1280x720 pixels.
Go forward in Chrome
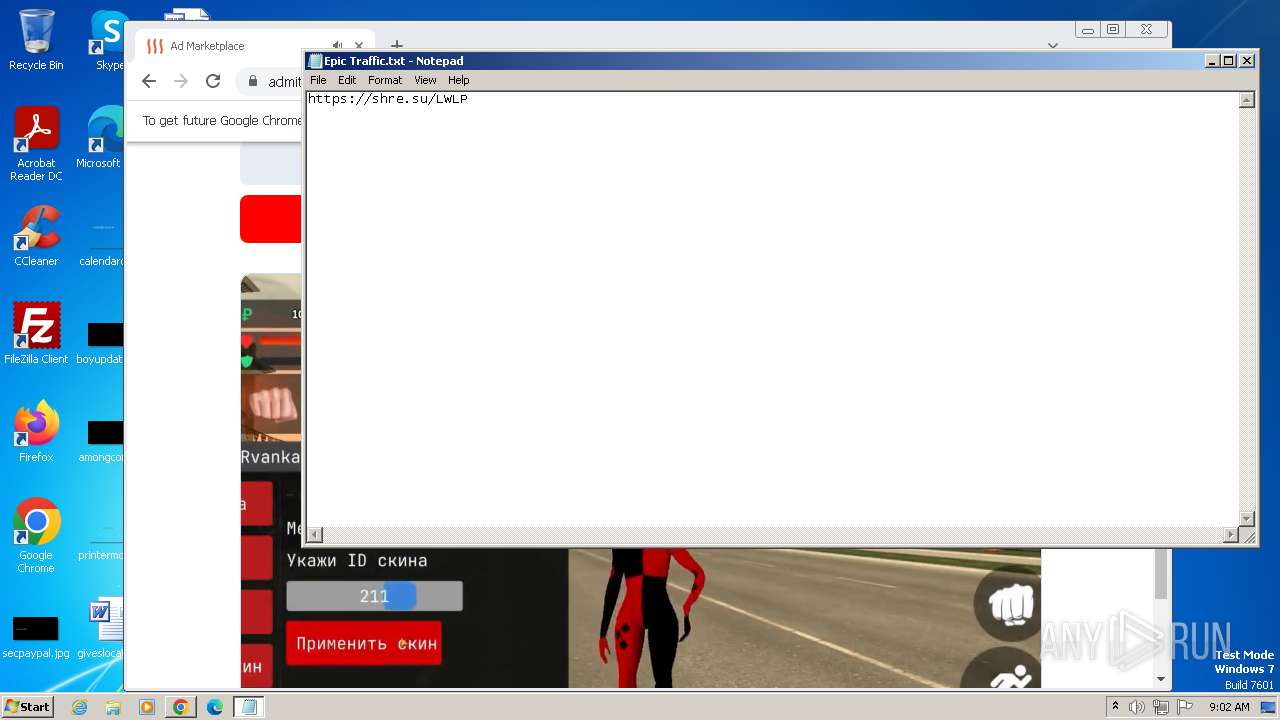(x=181, y=82)
